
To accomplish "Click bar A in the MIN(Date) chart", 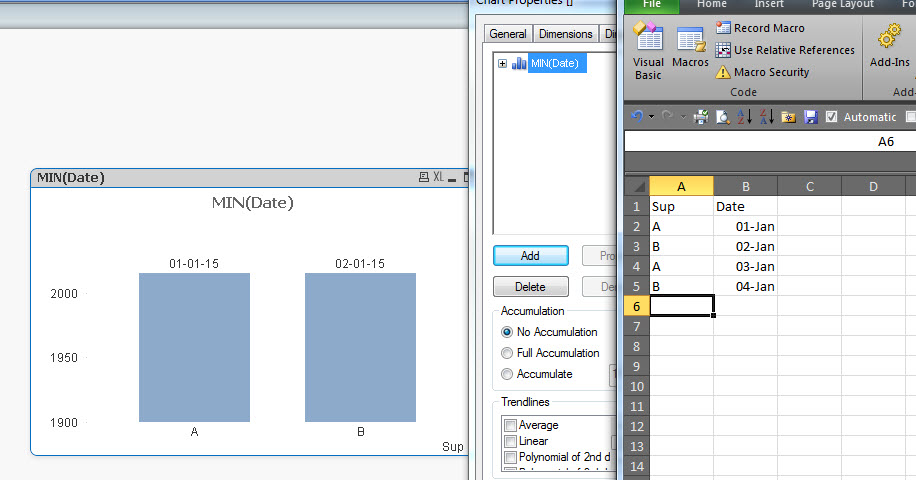I will point(195,347).
